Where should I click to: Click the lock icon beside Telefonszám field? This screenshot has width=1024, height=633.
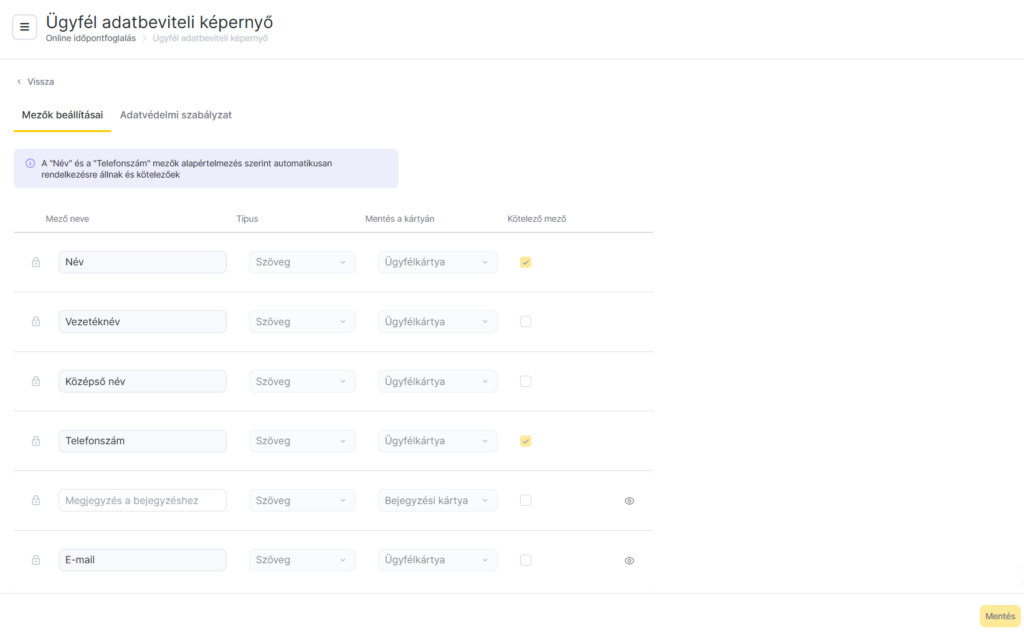(x=36, y=441)
